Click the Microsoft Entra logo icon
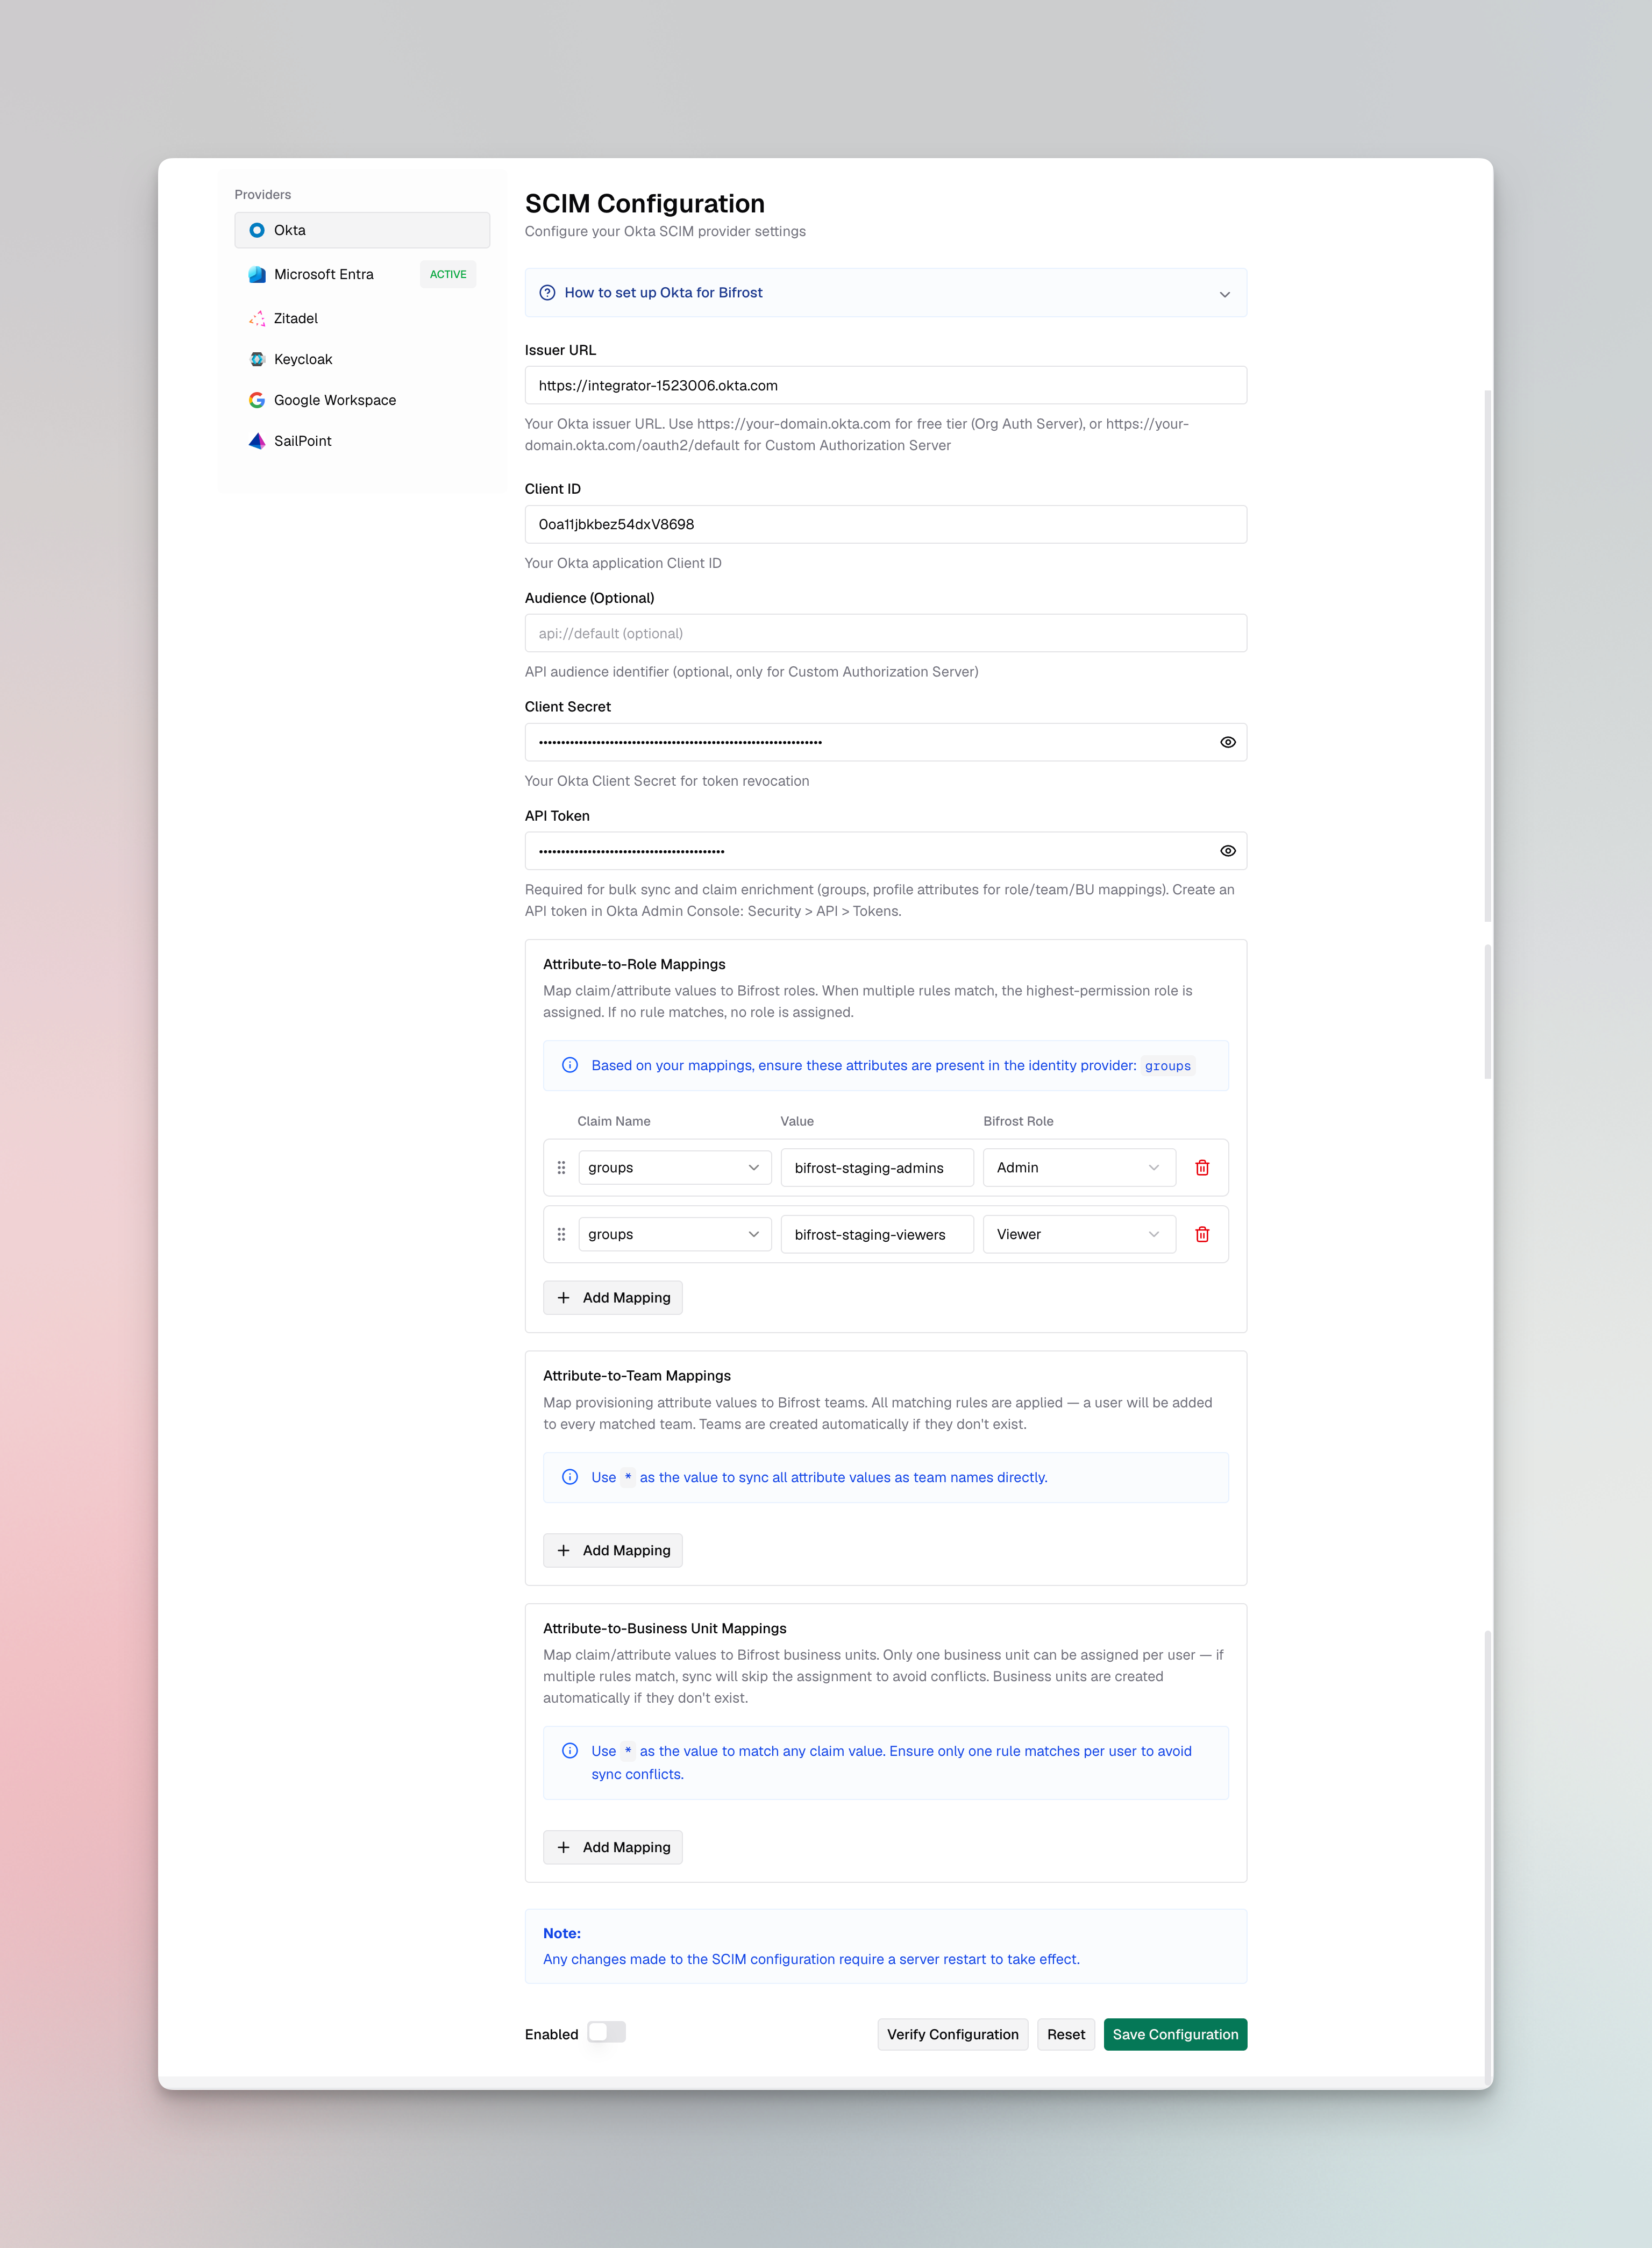 (257, 274)
